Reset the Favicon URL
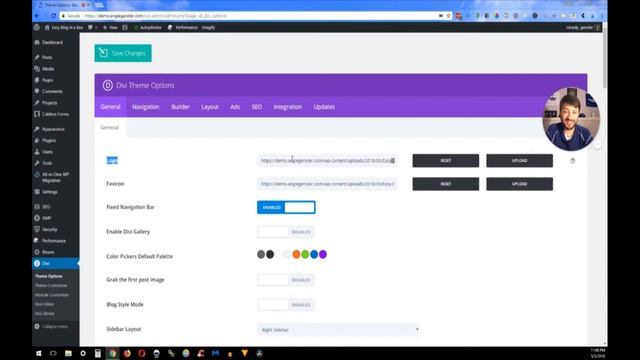This screenshot has height=360, width=640. [446, 184]
